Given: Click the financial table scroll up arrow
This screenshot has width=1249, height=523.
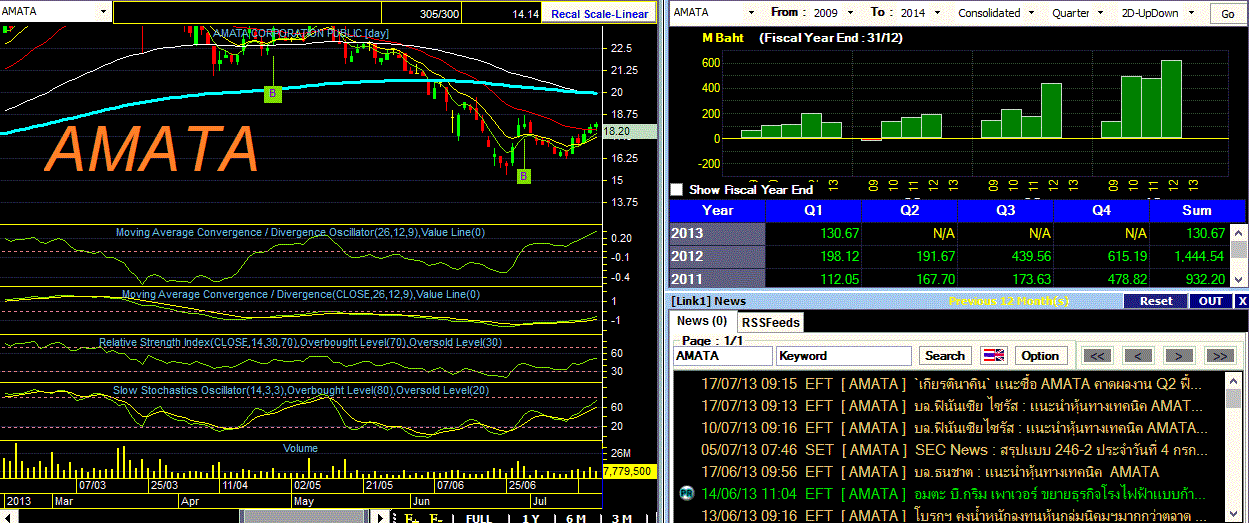Looking at the screenshot, I should pos(1238,231).
